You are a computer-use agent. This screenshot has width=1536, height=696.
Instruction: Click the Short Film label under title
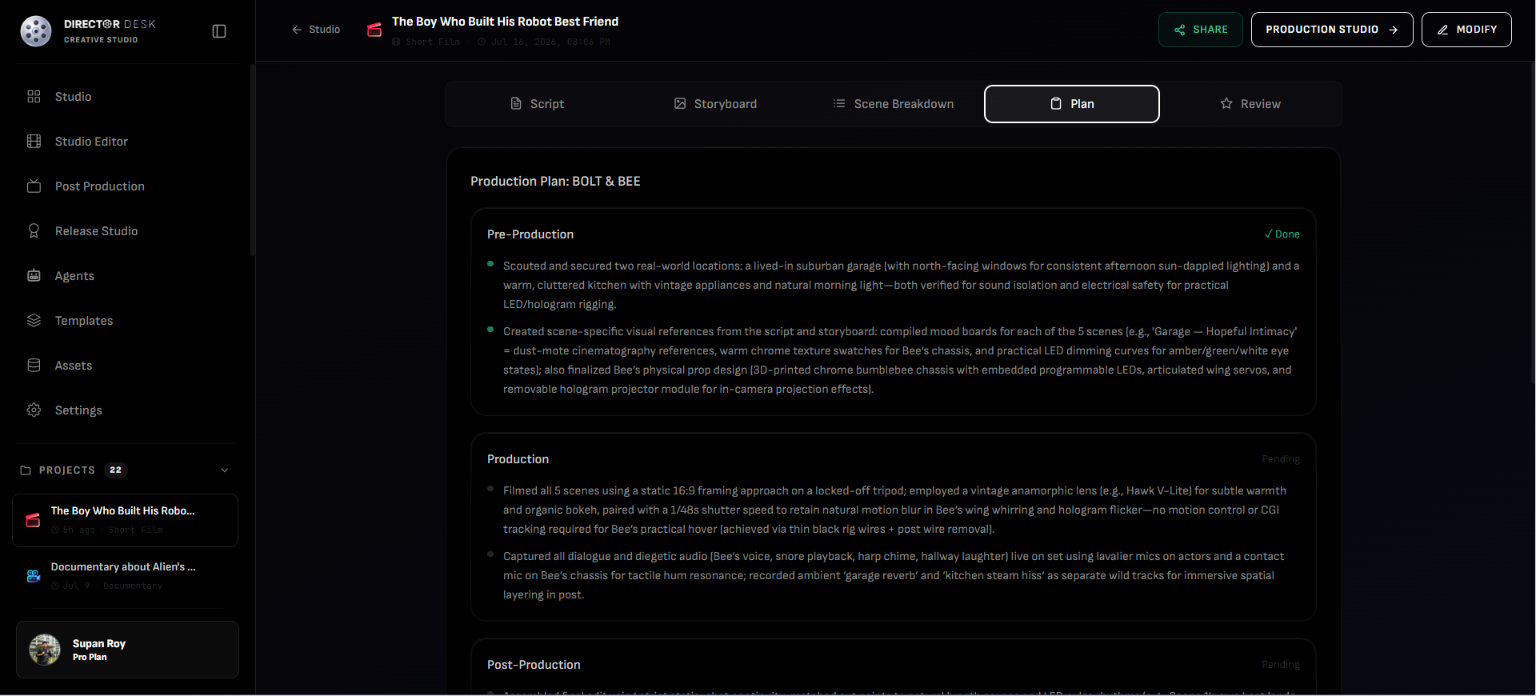[433, 42]
